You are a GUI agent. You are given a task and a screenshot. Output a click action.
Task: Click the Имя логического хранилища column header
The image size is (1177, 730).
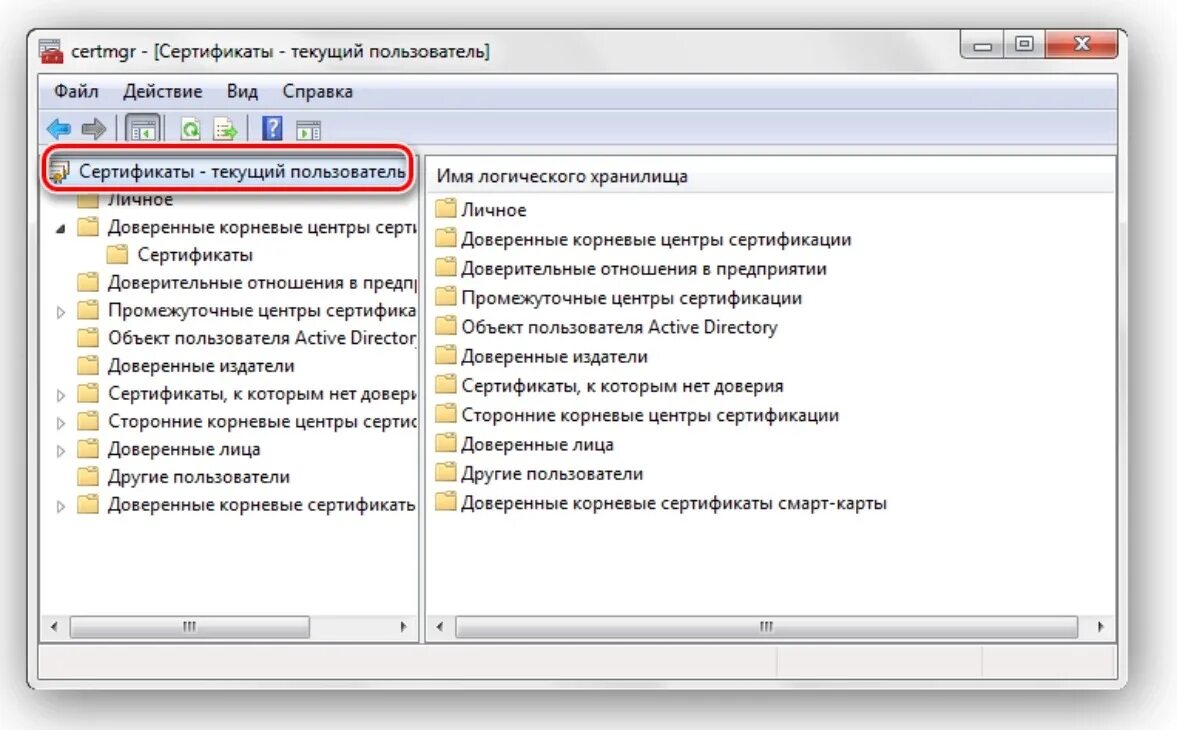pos(770,176)
